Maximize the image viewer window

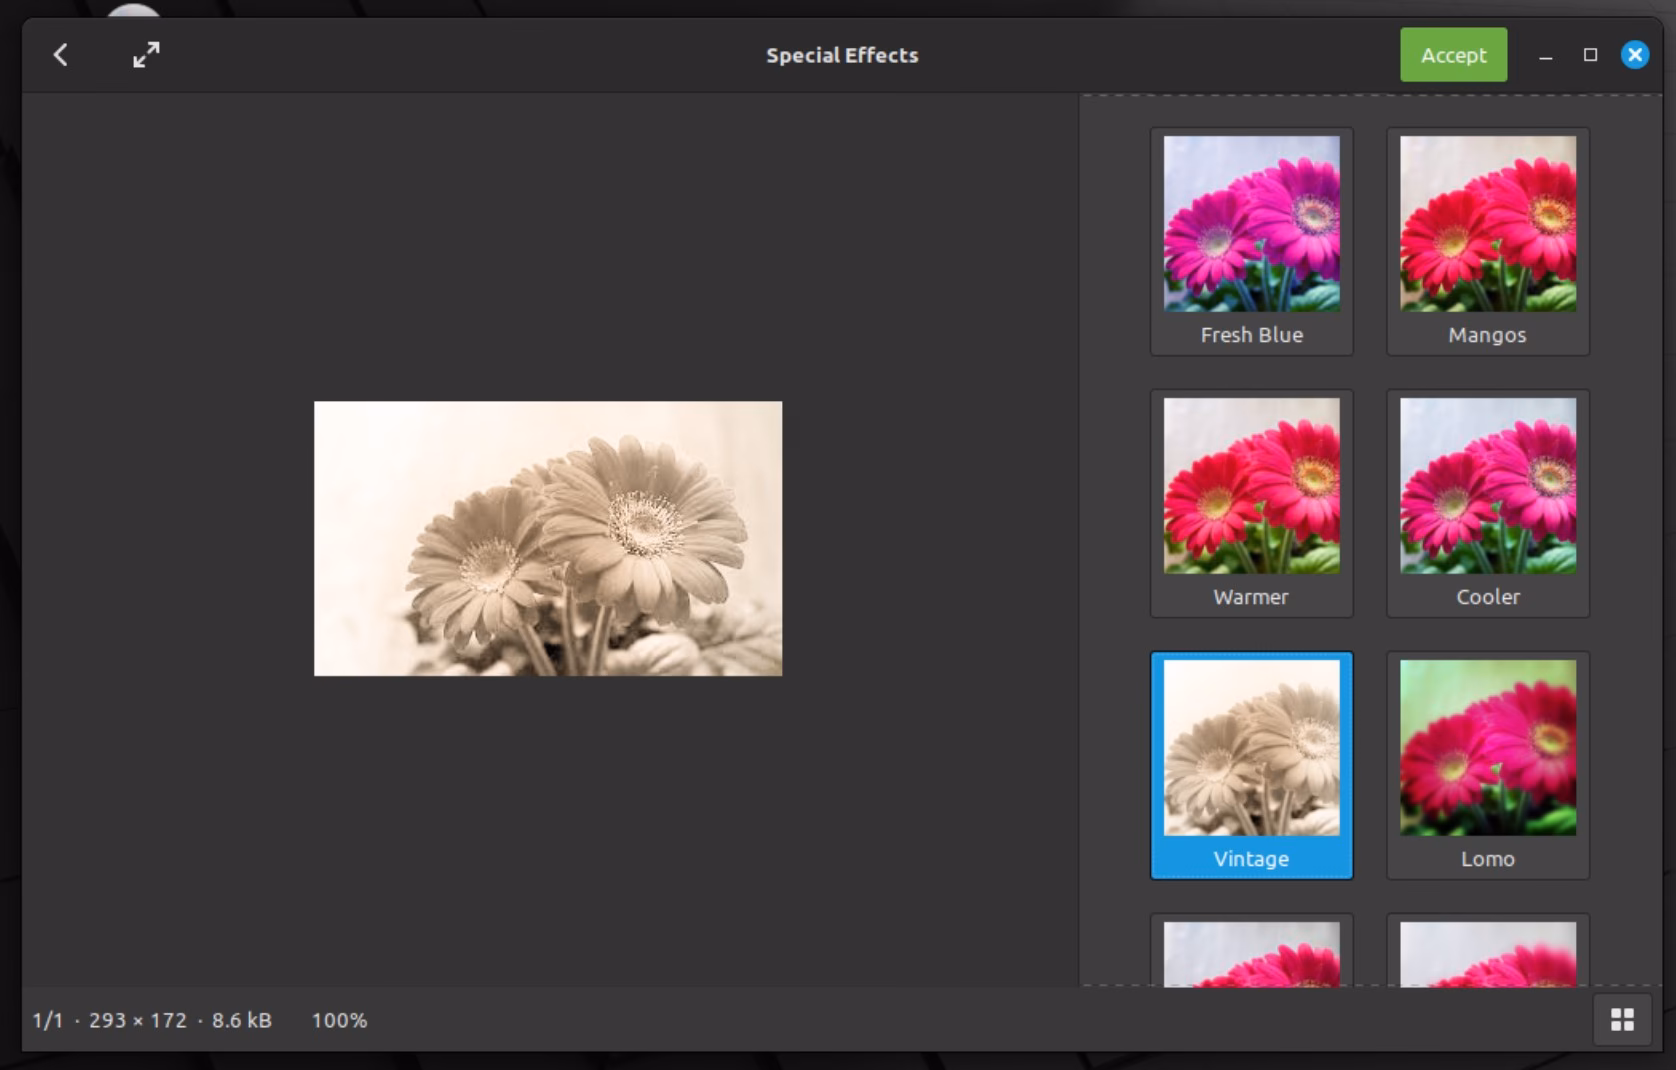(x=1590, y=55)
